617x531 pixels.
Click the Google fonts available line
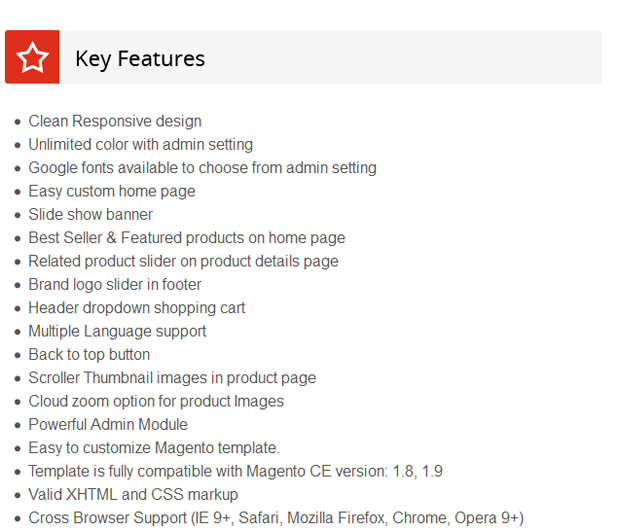[202, 168]
